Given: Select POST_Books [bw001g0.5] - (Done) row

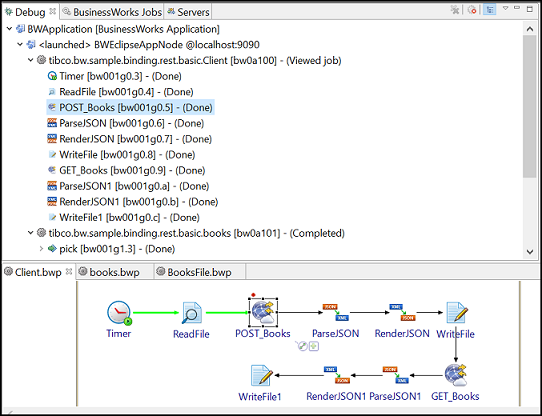Looking at the screenshot, I should tap(131, 108).
